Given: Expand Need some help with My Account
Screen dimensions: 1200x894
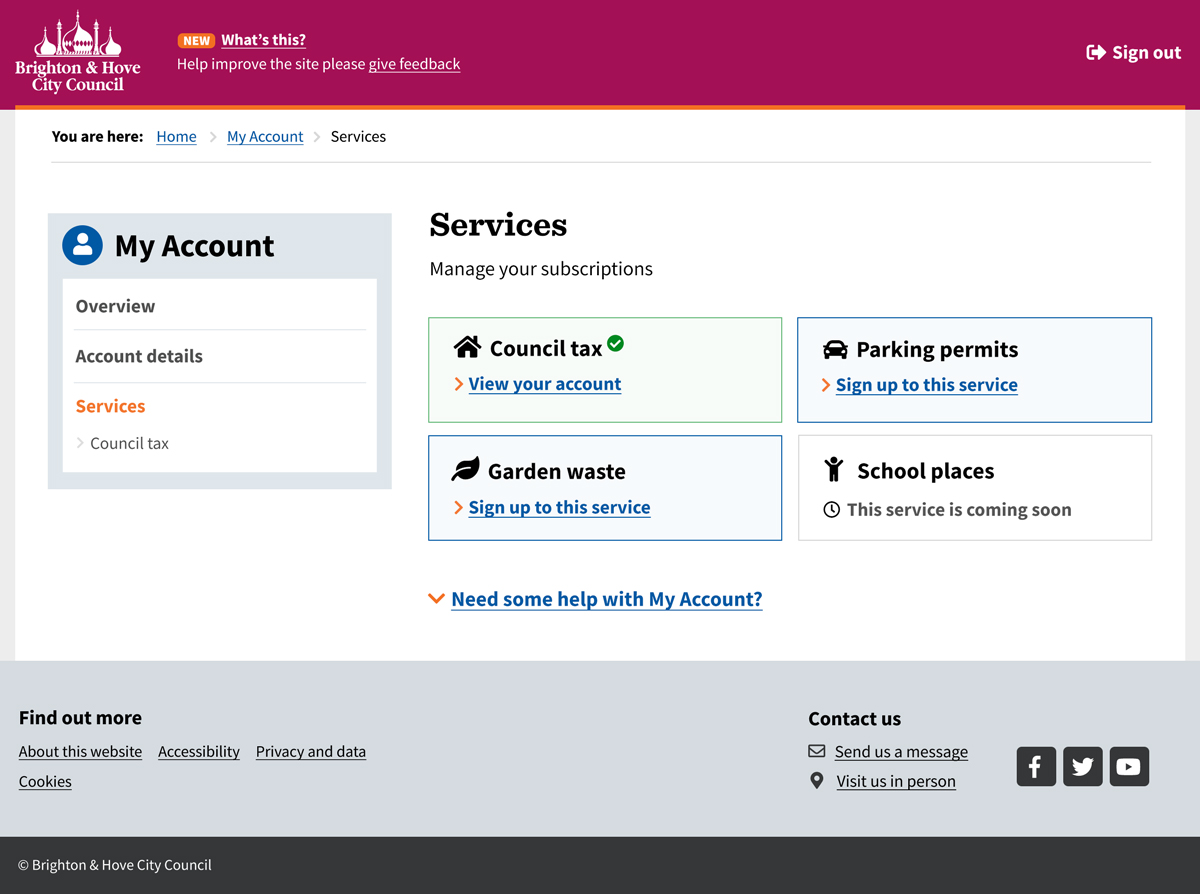Looking at the screenshot, I should pos(606,599).
